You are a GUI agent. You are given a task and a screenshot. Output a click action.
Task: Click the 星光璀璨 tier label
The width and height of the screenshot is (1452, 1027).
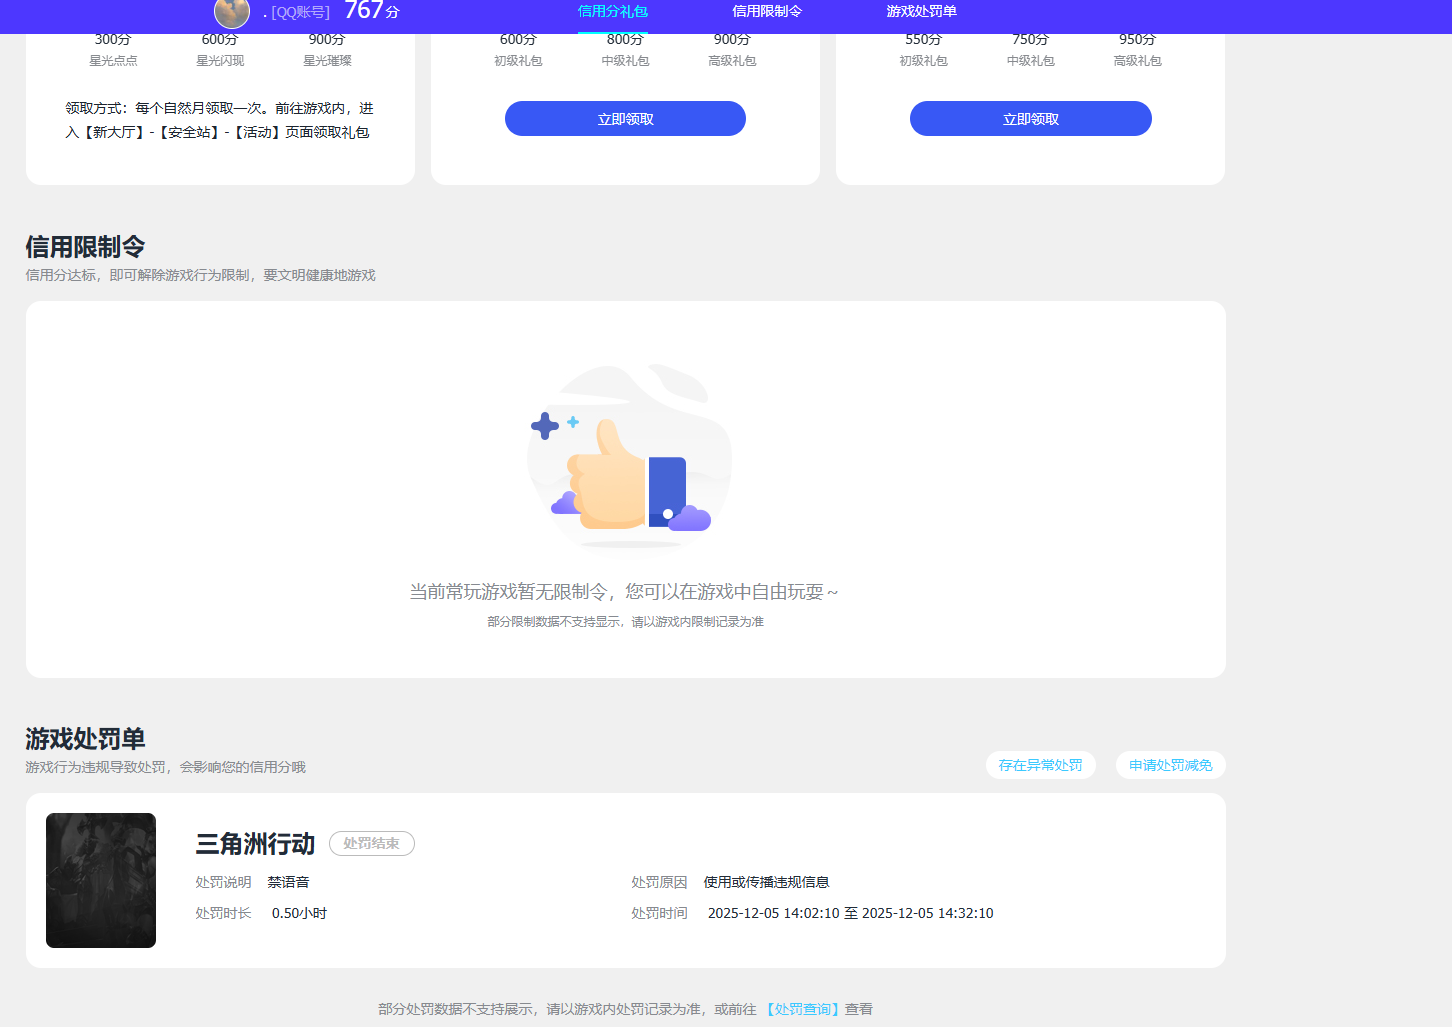pos(327,61)
